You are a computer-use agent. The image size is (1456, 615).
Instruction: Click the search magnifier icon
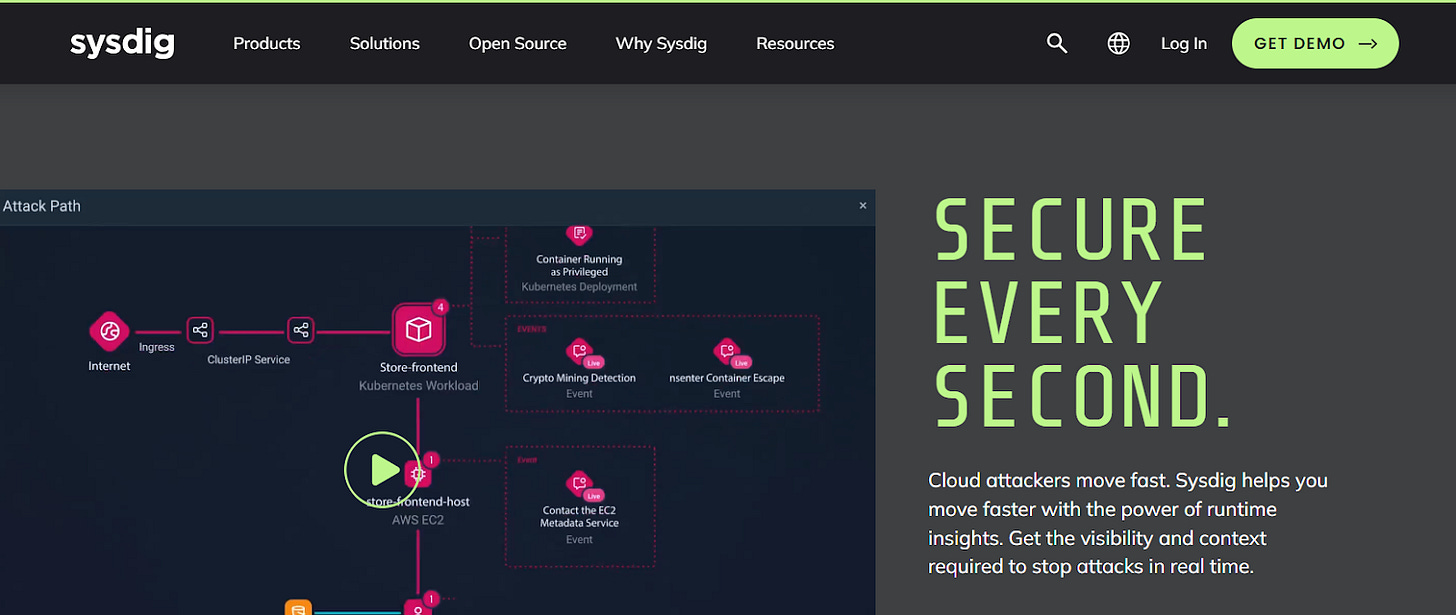pyautogui.click(x=1057, y=43)
